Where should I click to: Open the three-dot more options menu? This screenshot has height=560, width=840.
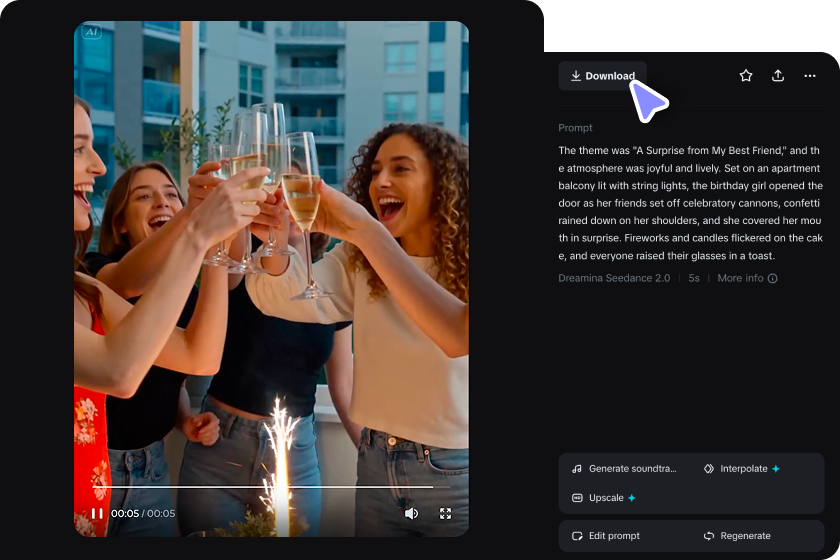point(810,76)
